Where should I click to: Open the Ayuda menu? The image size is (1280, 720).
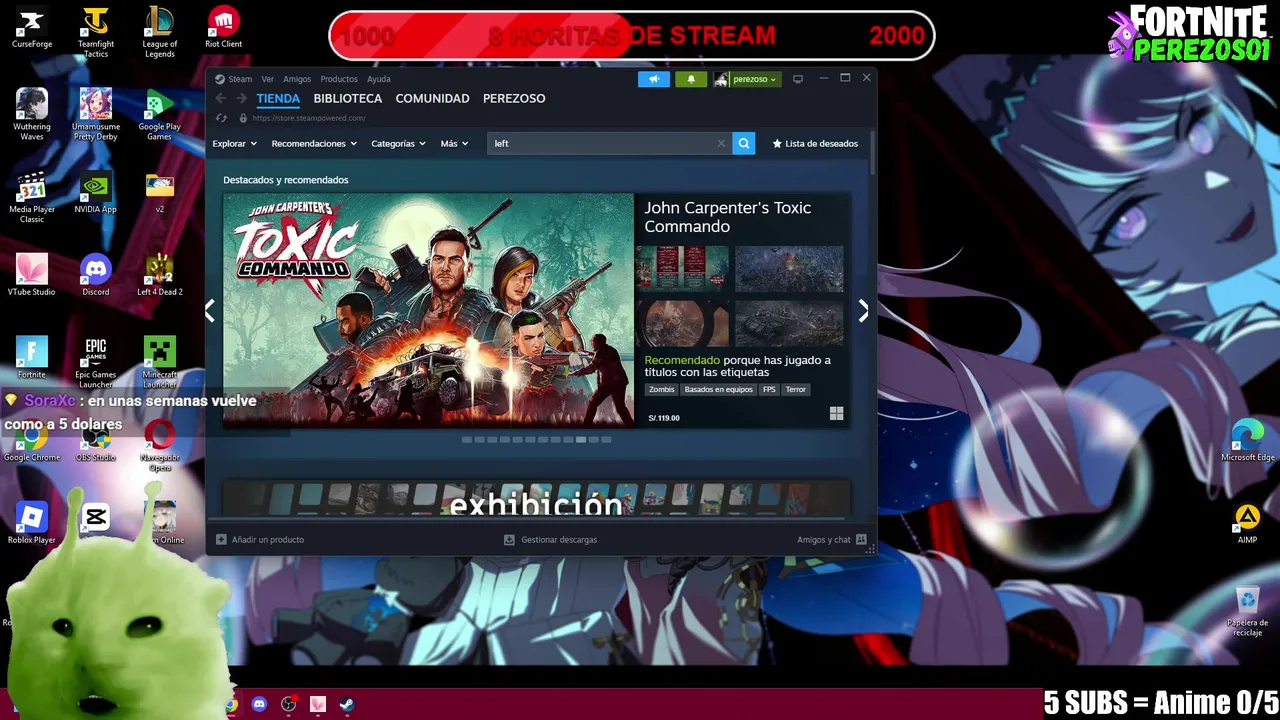click(379, 79)
